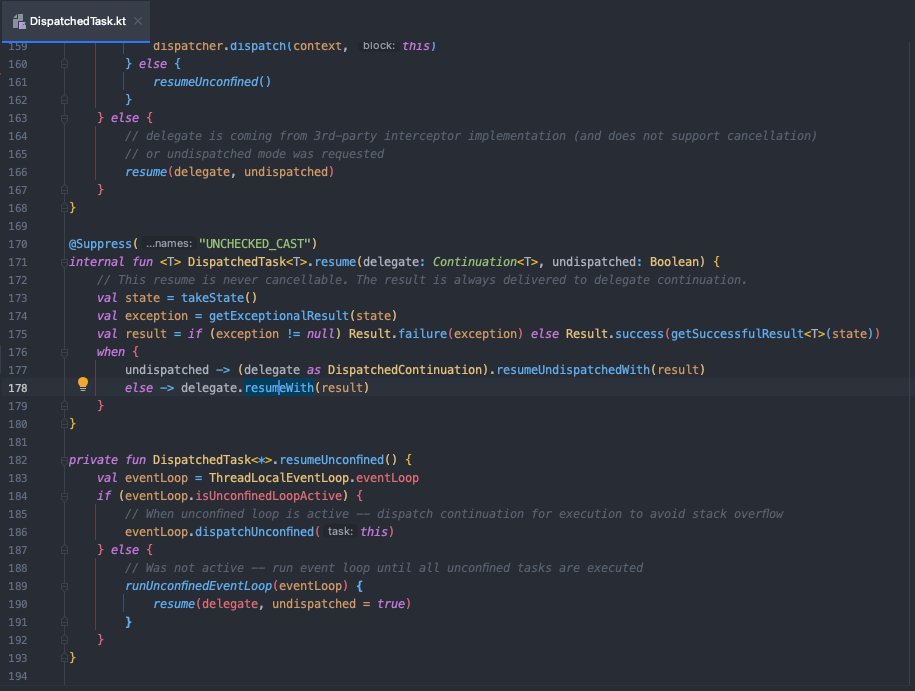Click the "UNCHECKED_CAST" string literal

pyautogui.click(x=254, y=244)
